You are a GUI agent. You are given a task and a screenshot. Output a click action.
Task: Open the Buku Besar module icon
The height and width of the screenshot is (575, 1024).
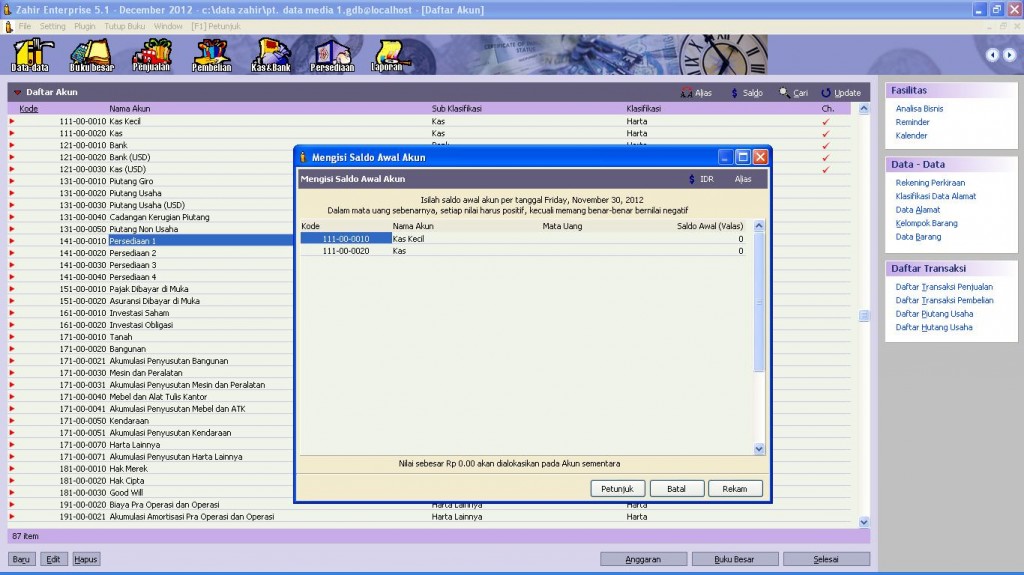pos(91,56)
